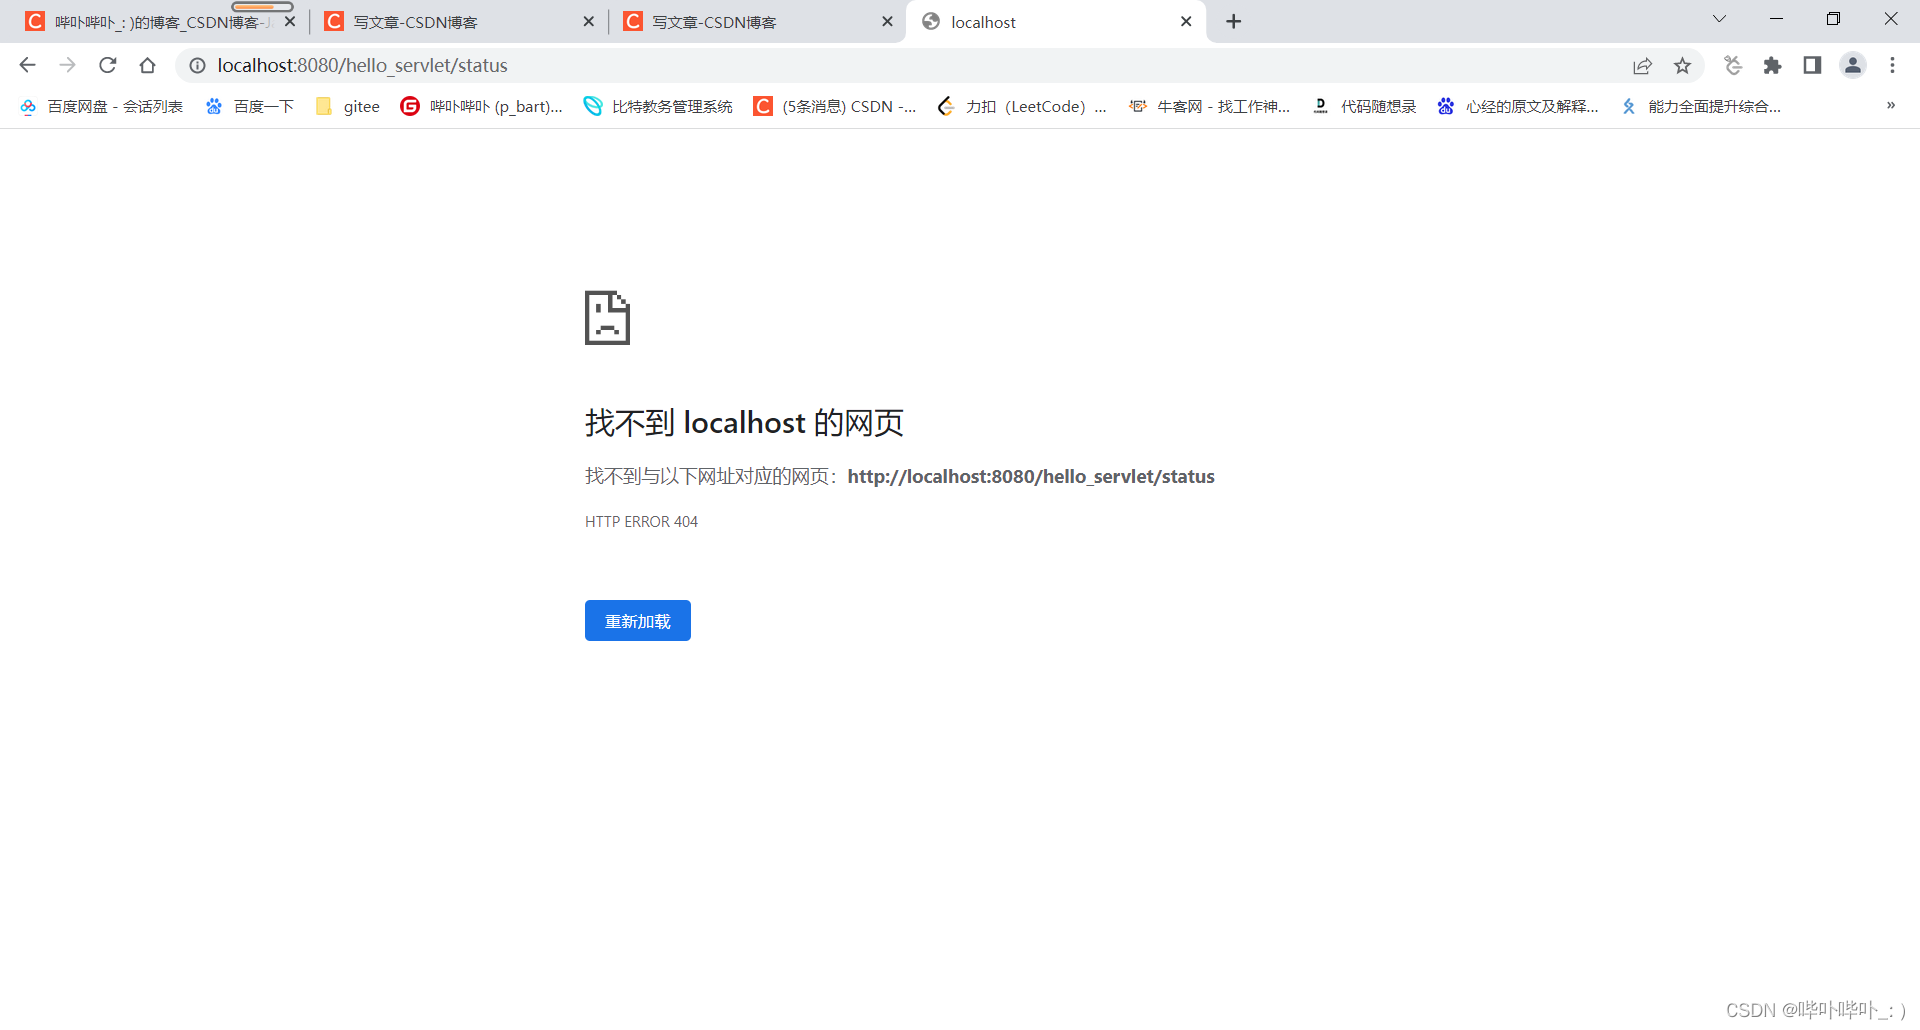Click the home icon in the toolbar
This screenshot has height=1030, width=1920.
click(x=147, y=65)
